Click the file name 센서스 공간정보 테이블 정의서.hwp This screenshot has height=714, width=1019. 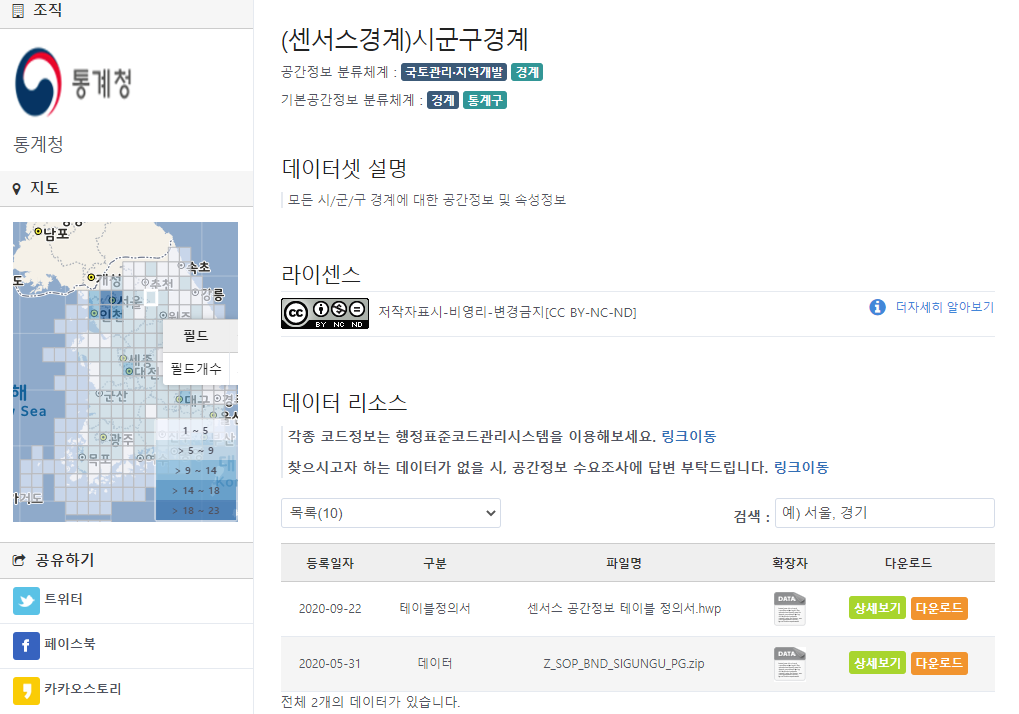(x=624, y=609)
